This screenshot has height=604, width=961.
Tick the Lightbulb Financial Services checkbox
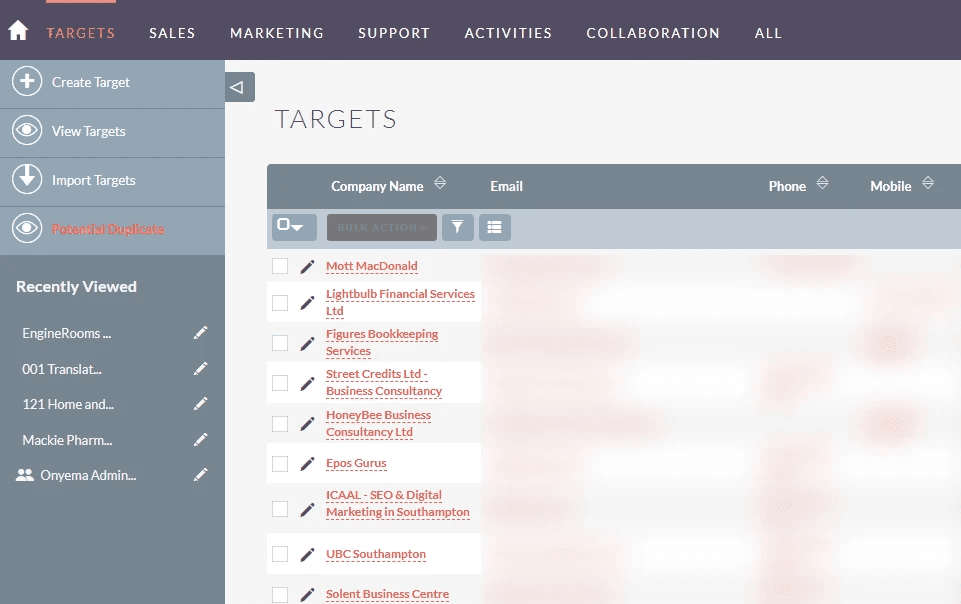pos(280,303)
